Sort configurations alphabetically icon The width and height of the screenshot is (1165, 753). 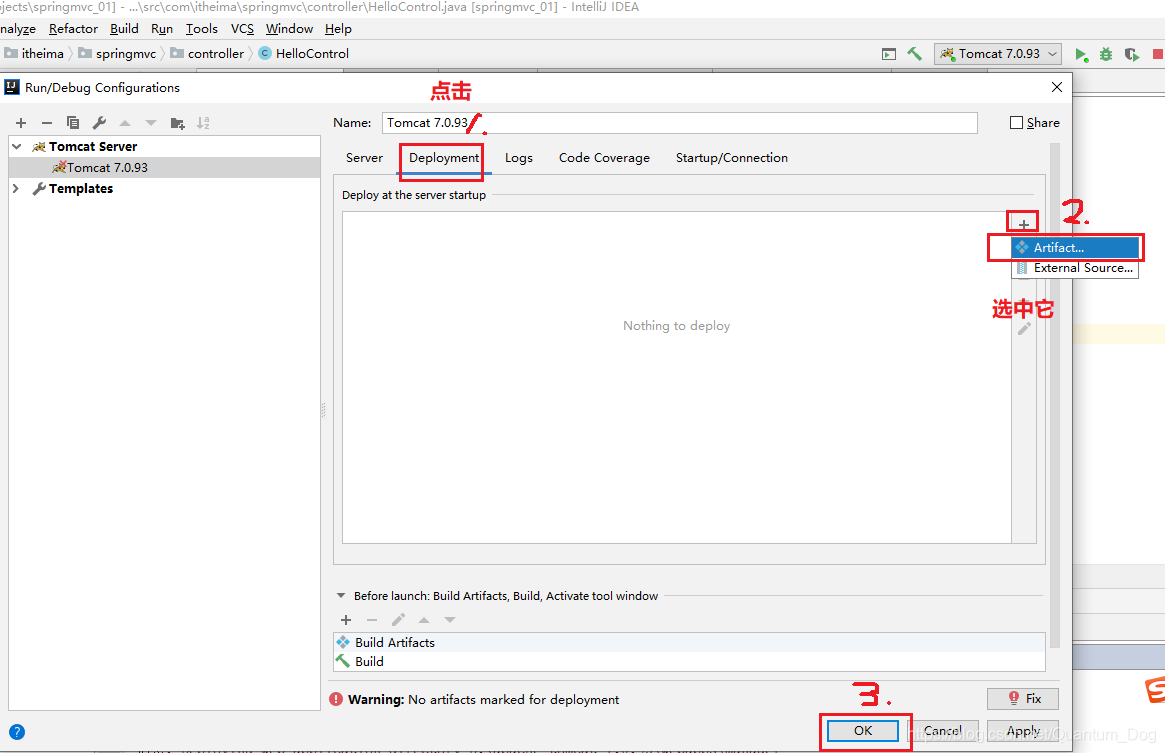click(203, 123)
